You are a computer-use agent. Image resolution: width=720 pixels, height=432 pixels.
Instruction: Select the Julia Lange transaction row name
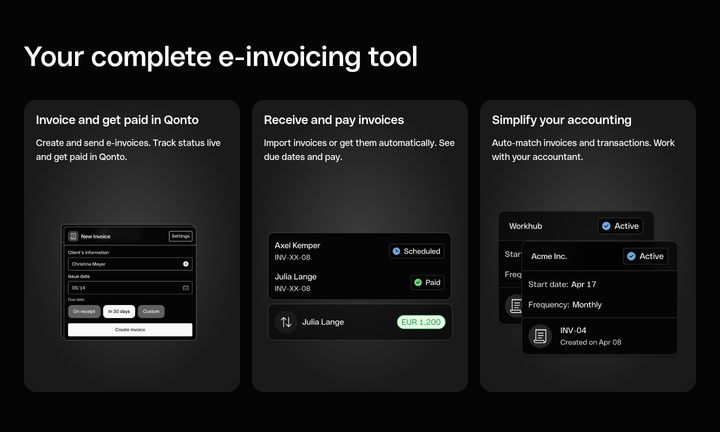323,322
